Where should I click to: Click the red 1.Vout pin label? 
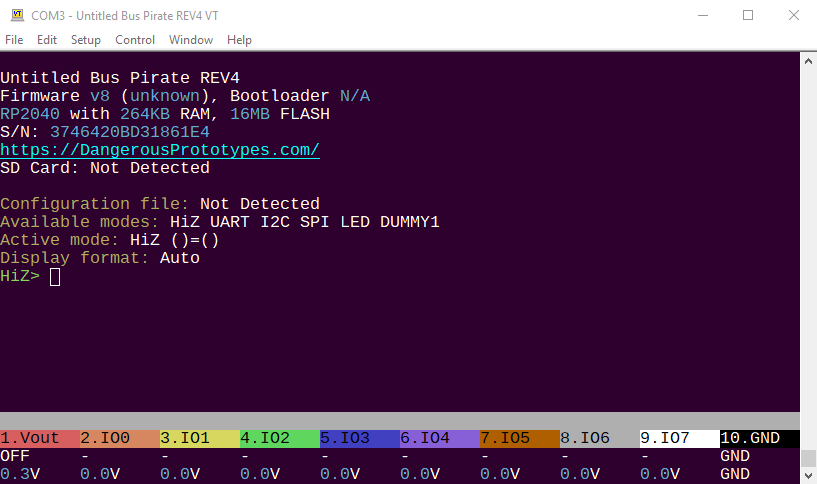[40, 438]
